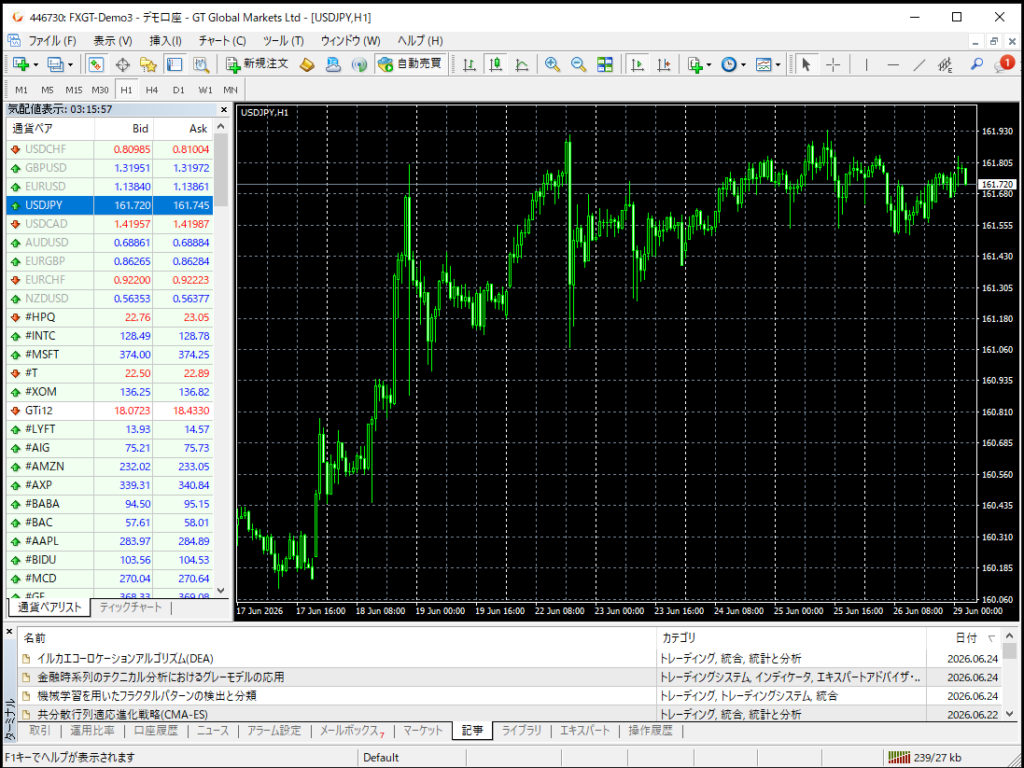Open the 表示 (V) menu
Viewport: 1024px width, 768px height.
coord(113,40)
